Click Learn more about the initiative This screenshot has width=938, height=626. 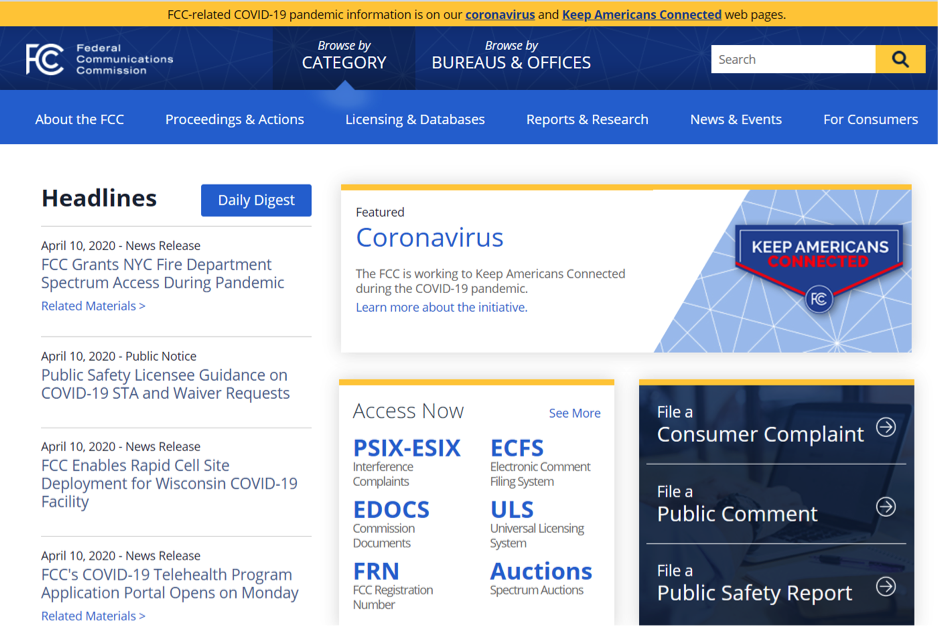coord(441,307)
